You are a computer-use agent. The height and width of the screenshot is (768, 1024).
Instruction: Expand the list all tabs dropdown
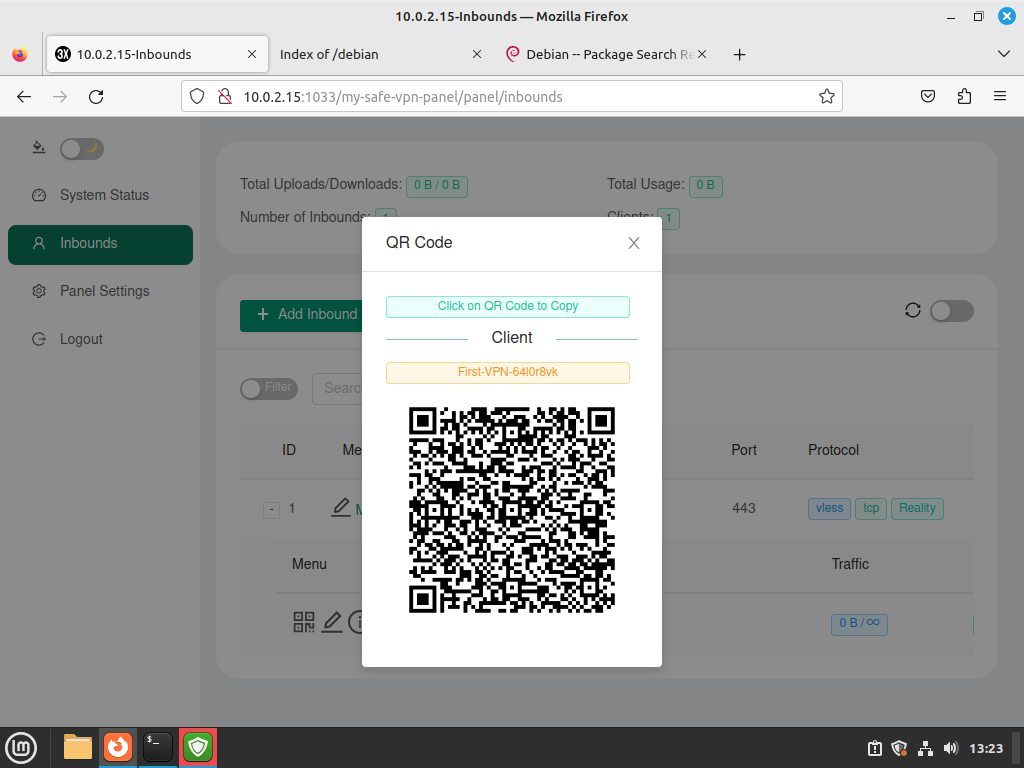pos(1004,54)
